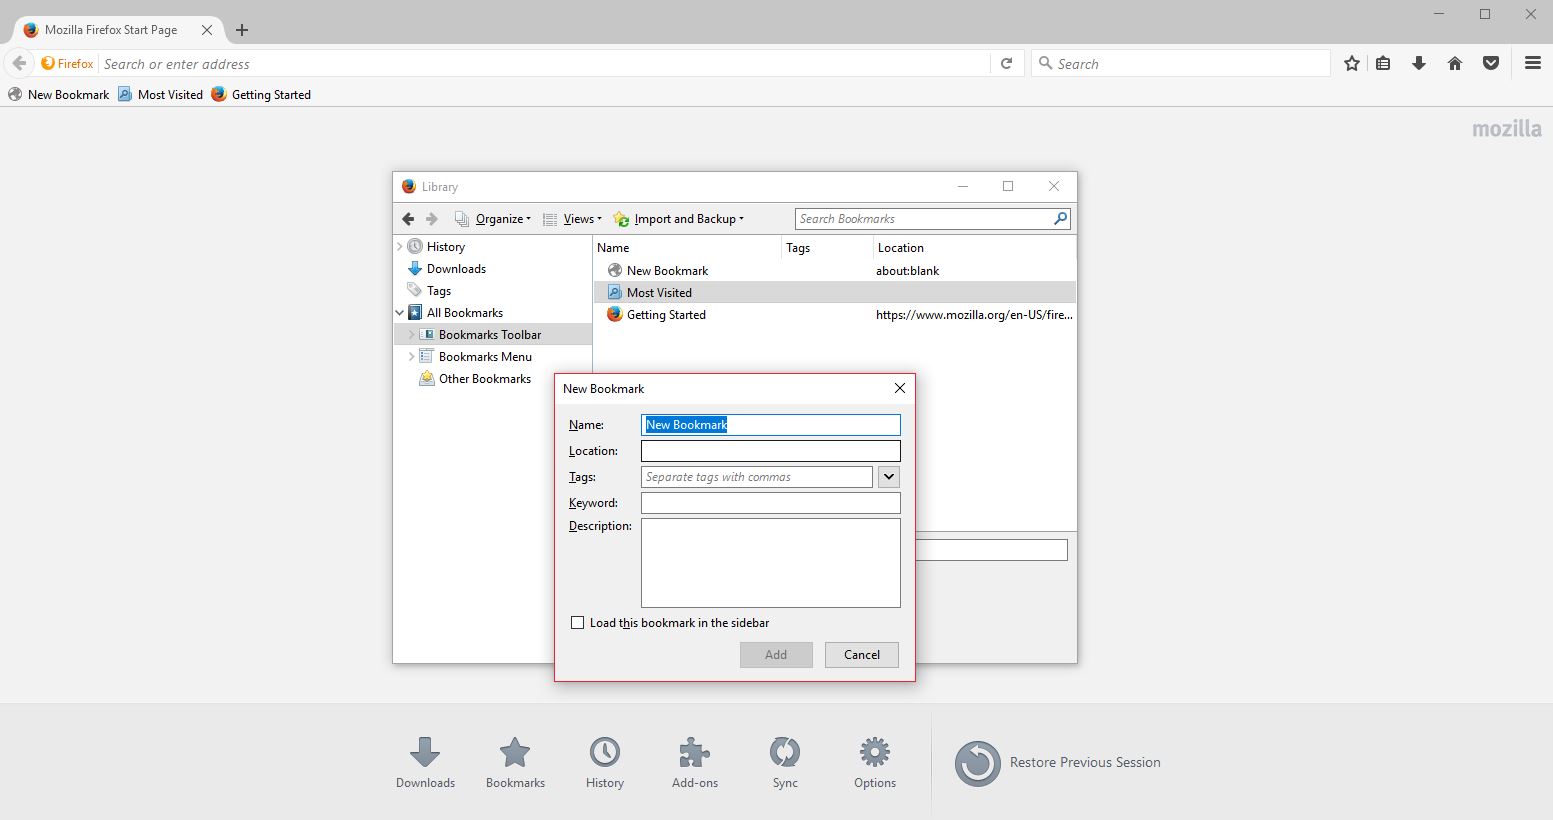
Task: Open the hamburger menu icon
Action: point(1532,63)
